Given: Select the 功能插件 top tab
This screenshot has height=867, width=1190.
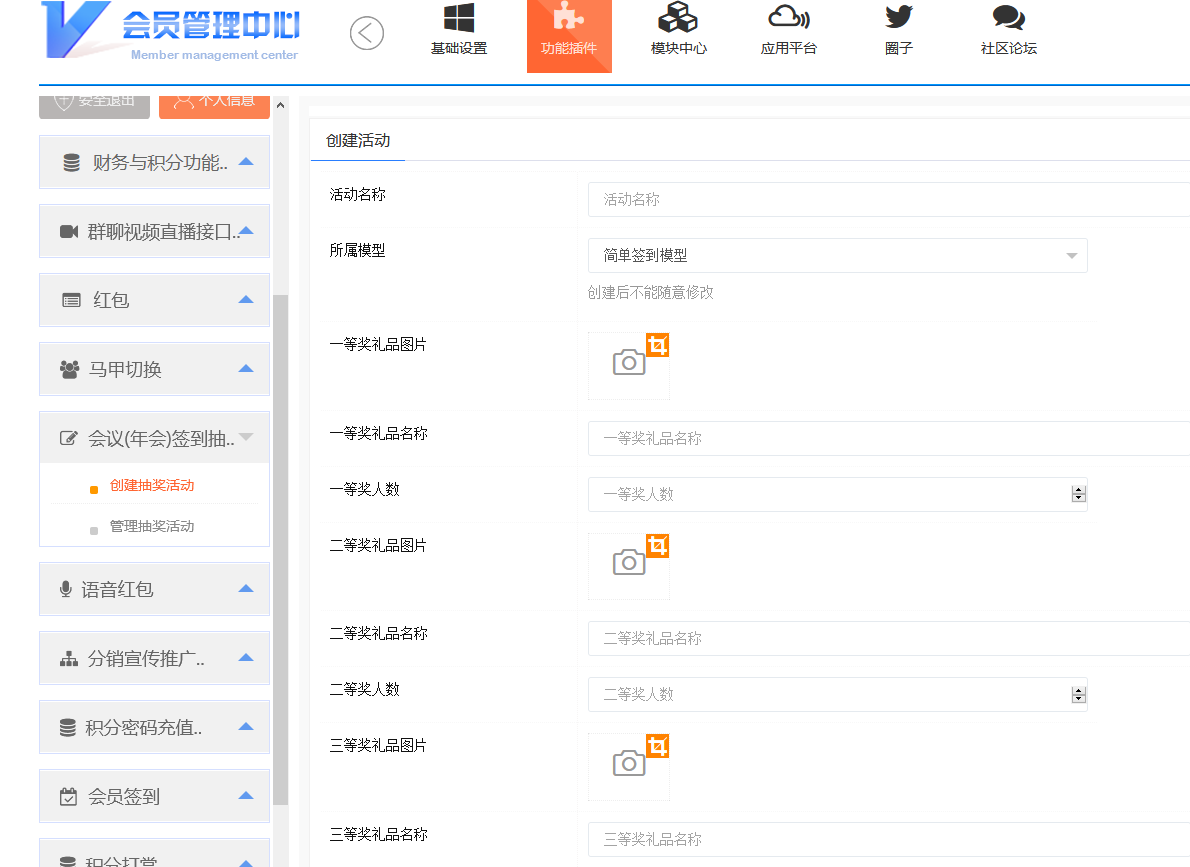Looking at the screenshot, I should pyautogui.click(x=569, y=35).
